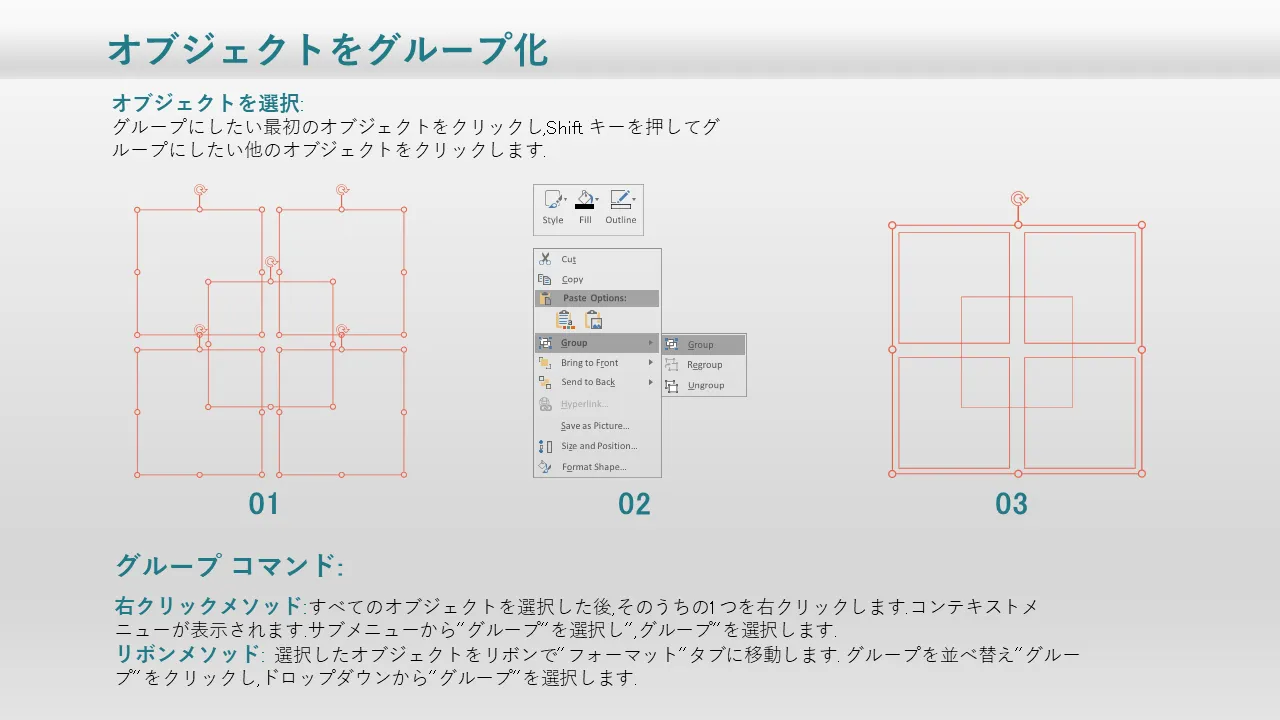The height and width of the screenshot is (720, 1280).
Task: Click the Ungroup icon in submenu
Action: coord(672,386)
